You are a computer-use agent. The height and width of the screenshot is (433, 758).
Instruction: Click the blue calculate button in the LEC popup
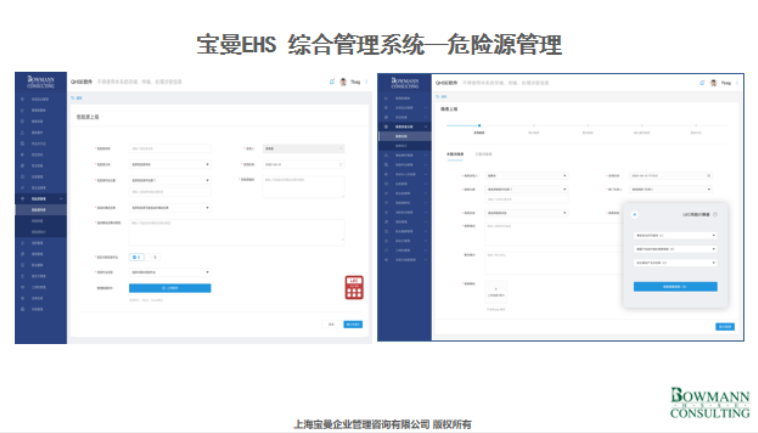(675, 287)
